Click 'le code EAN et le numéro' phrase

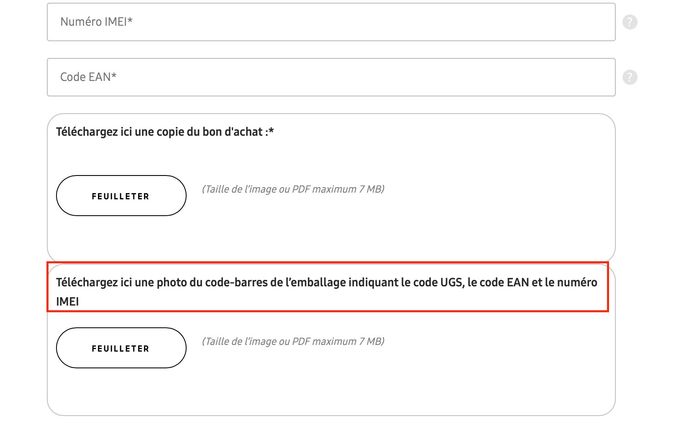[533, 282]
